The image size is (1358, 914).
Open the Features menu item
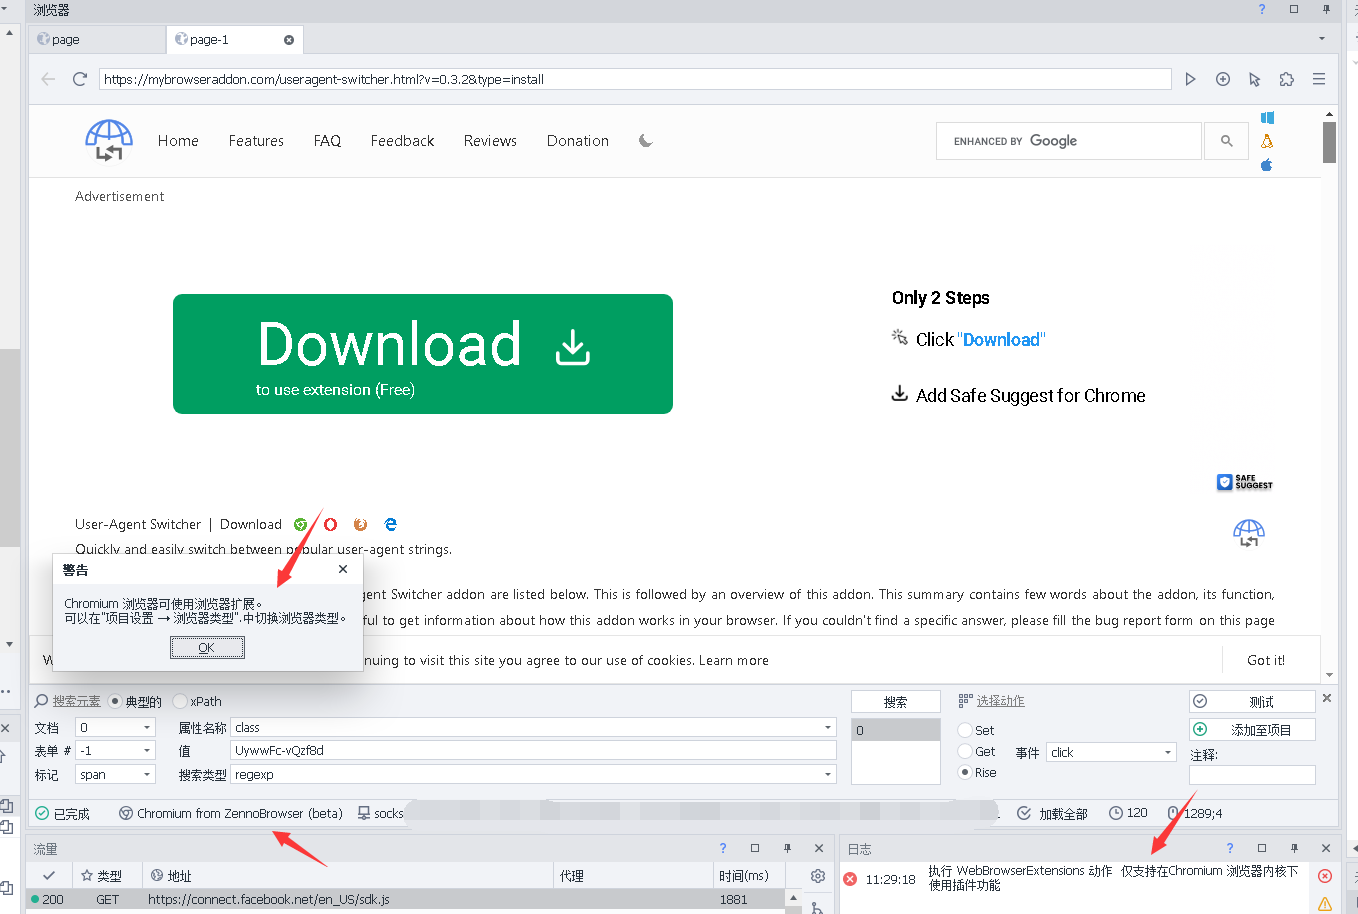(256, 141)
